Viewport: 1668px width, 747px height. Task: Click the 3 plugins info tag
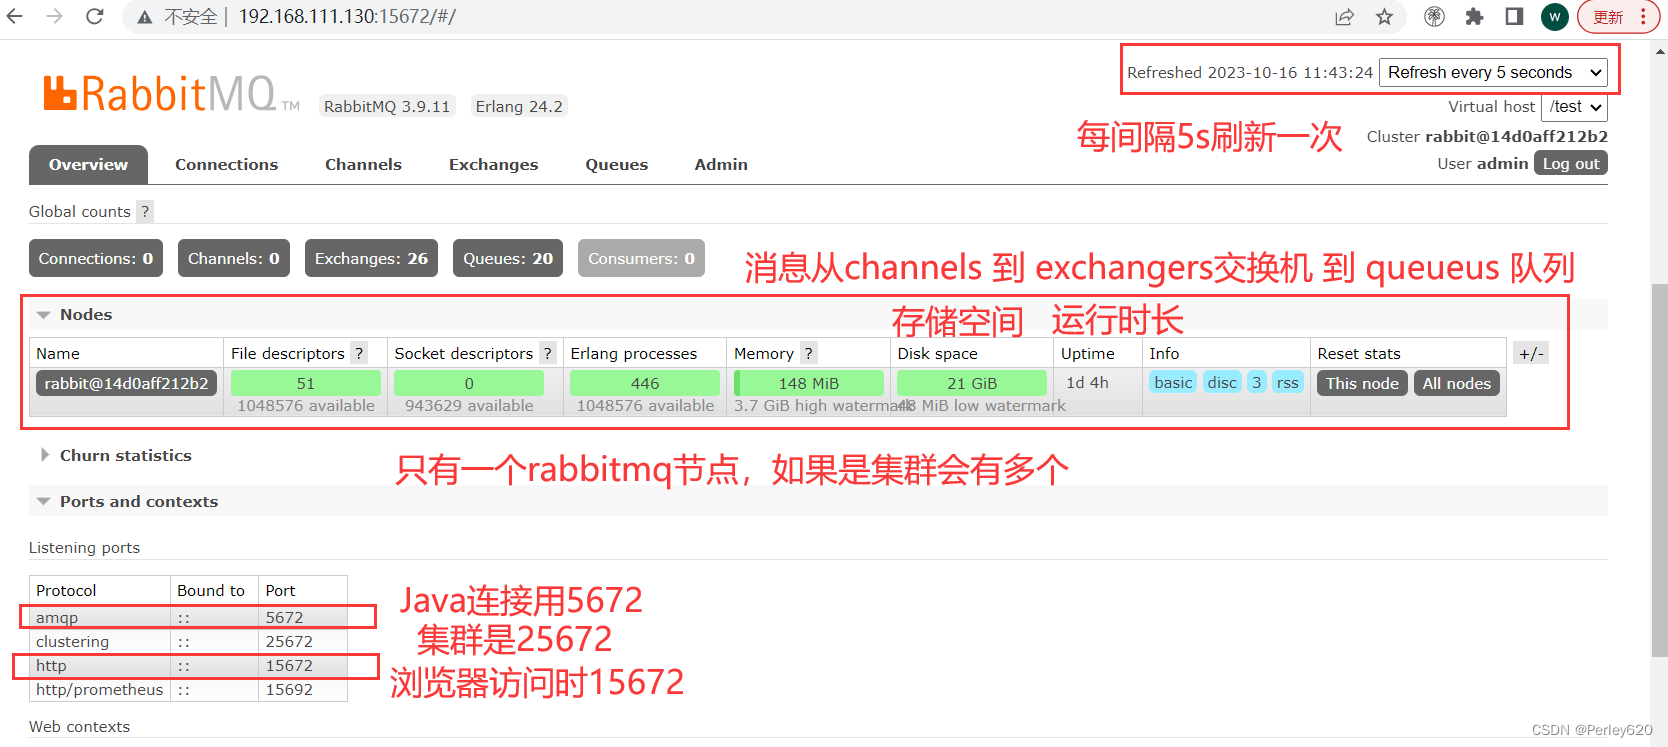coord(1257,382)
